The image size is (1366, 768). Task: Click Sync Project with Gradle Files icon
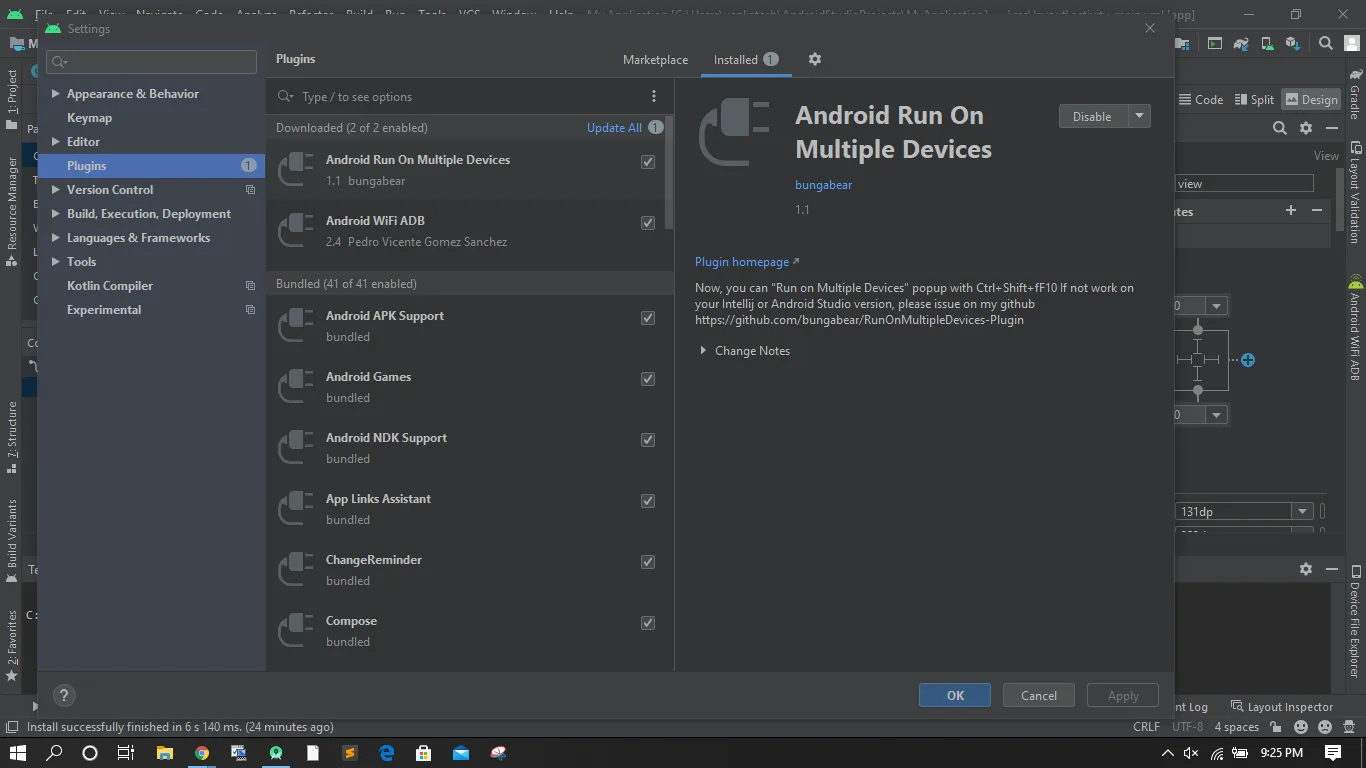(x=1241, y=43)
